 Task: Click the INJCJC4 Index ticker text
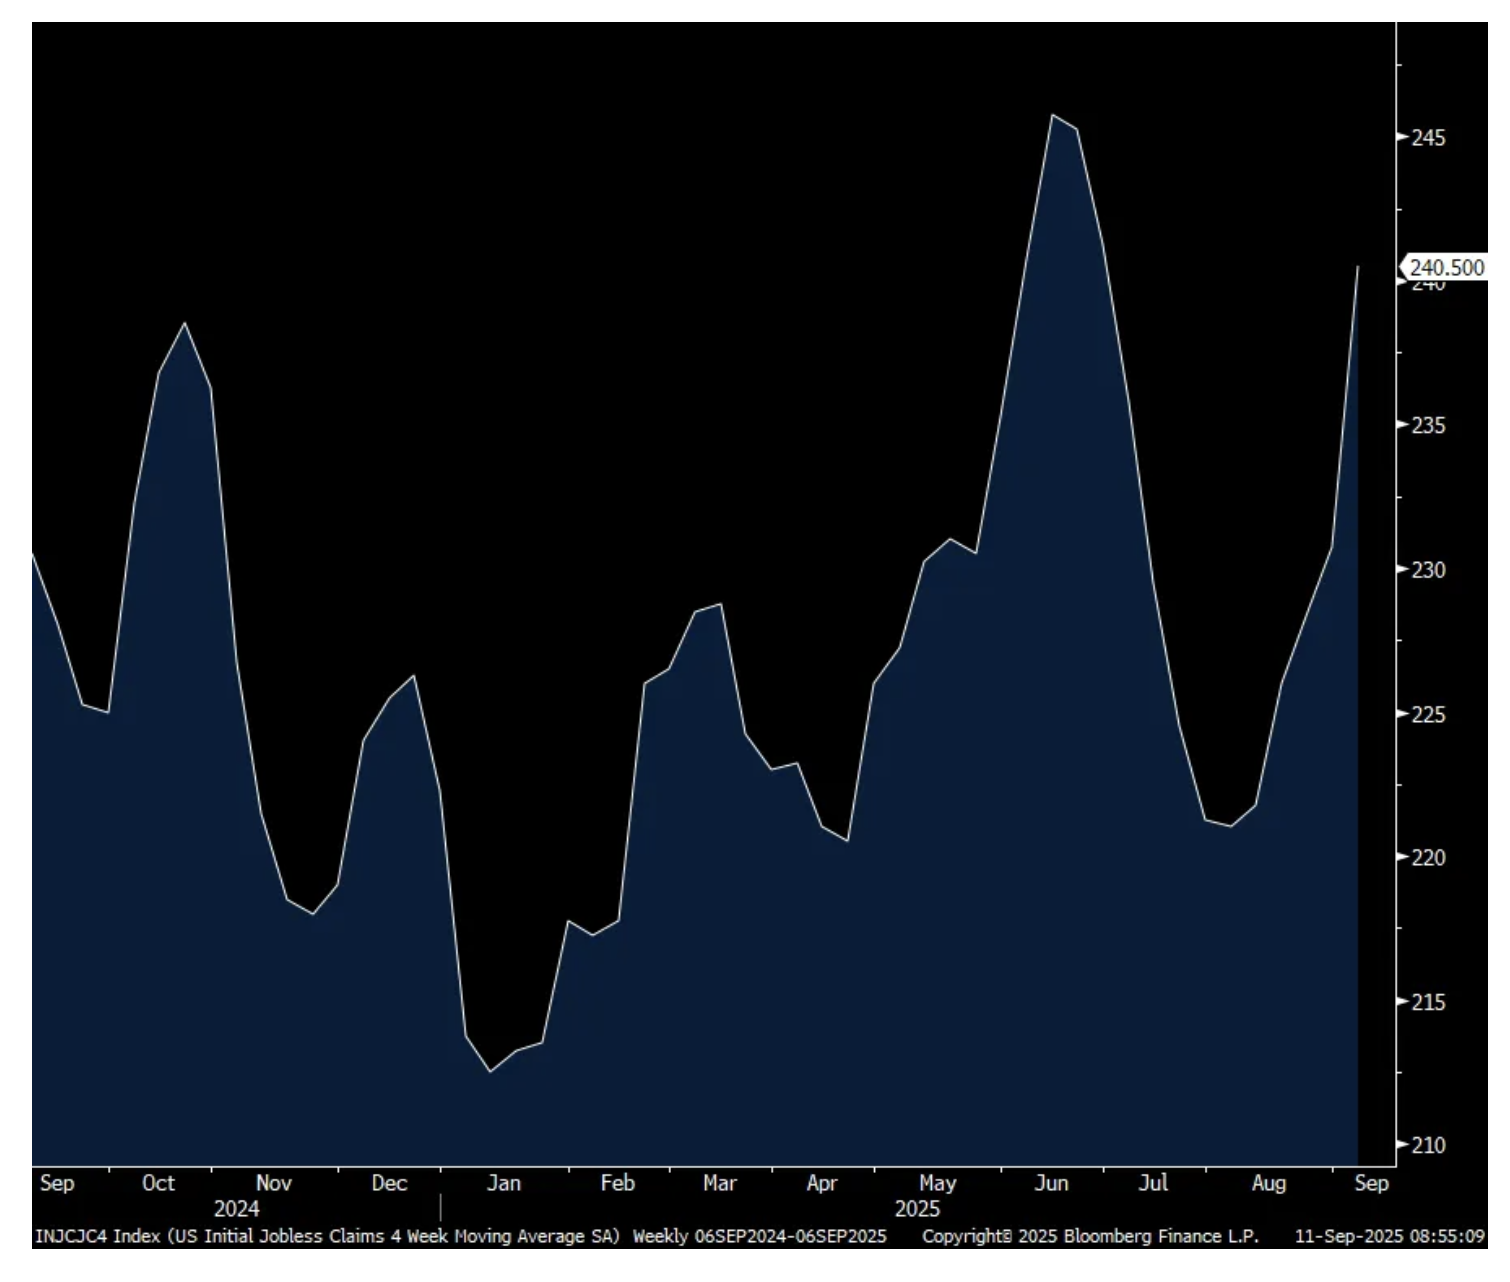(97, 1236)
